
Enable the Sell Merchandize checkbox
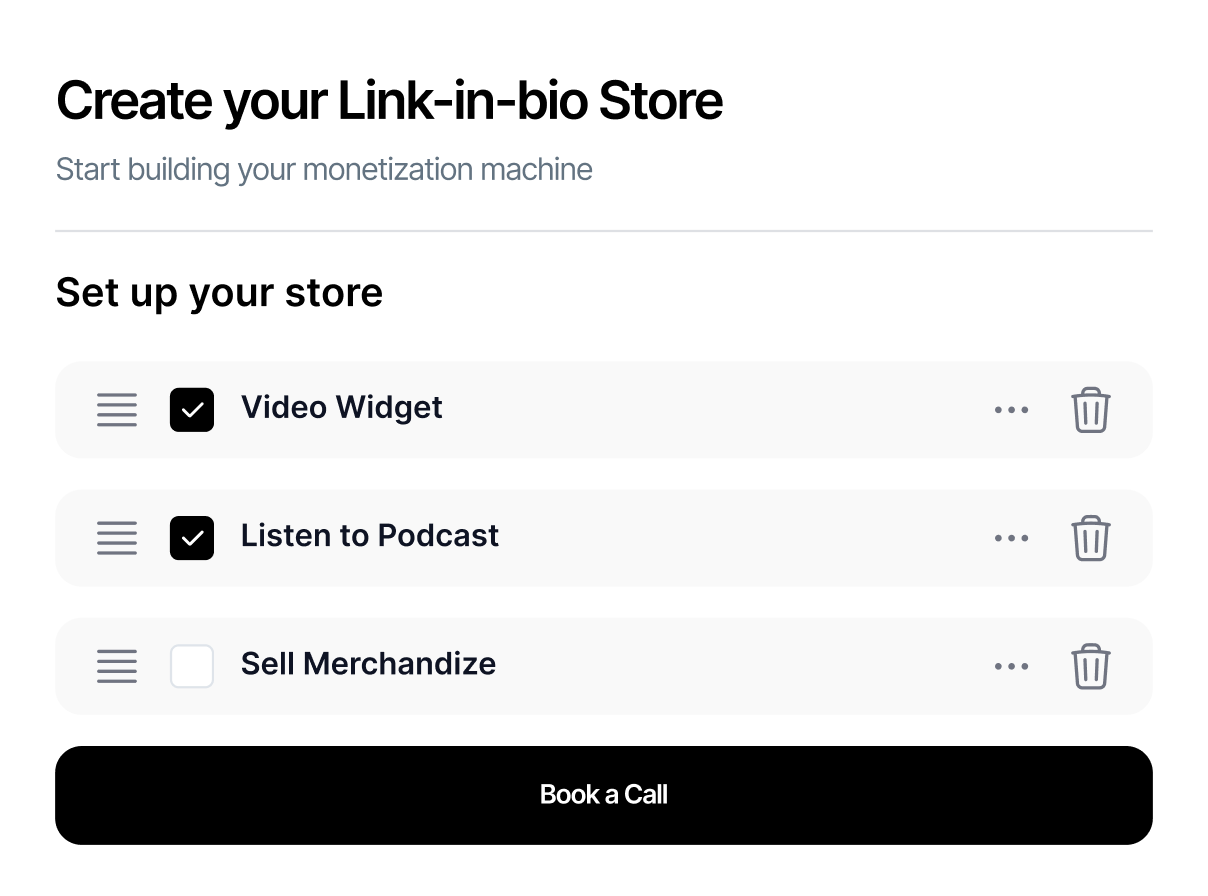coord(192,665)
